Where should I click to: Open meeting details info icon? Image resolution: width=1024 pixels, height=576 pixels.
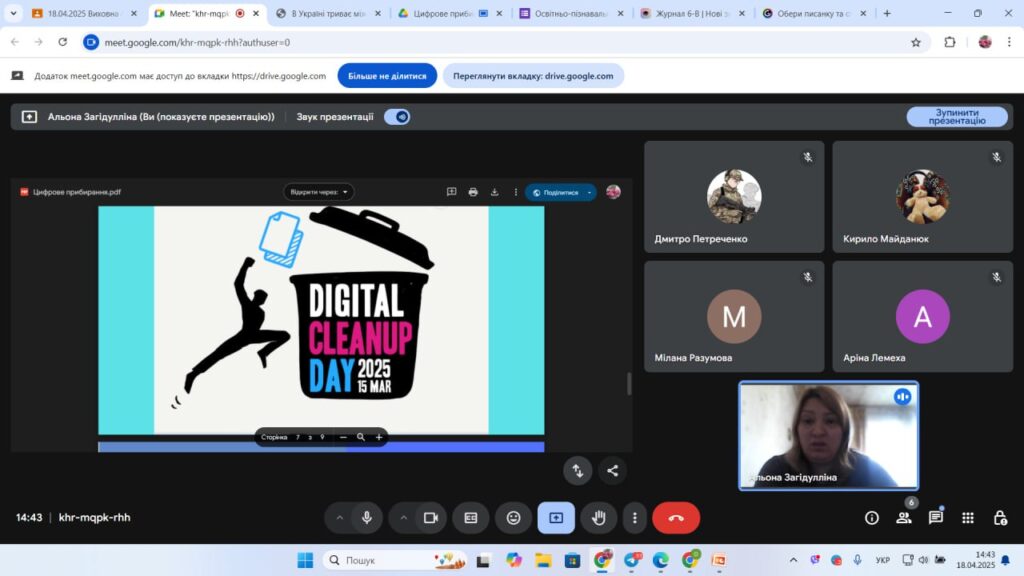(x=872, y=518)
